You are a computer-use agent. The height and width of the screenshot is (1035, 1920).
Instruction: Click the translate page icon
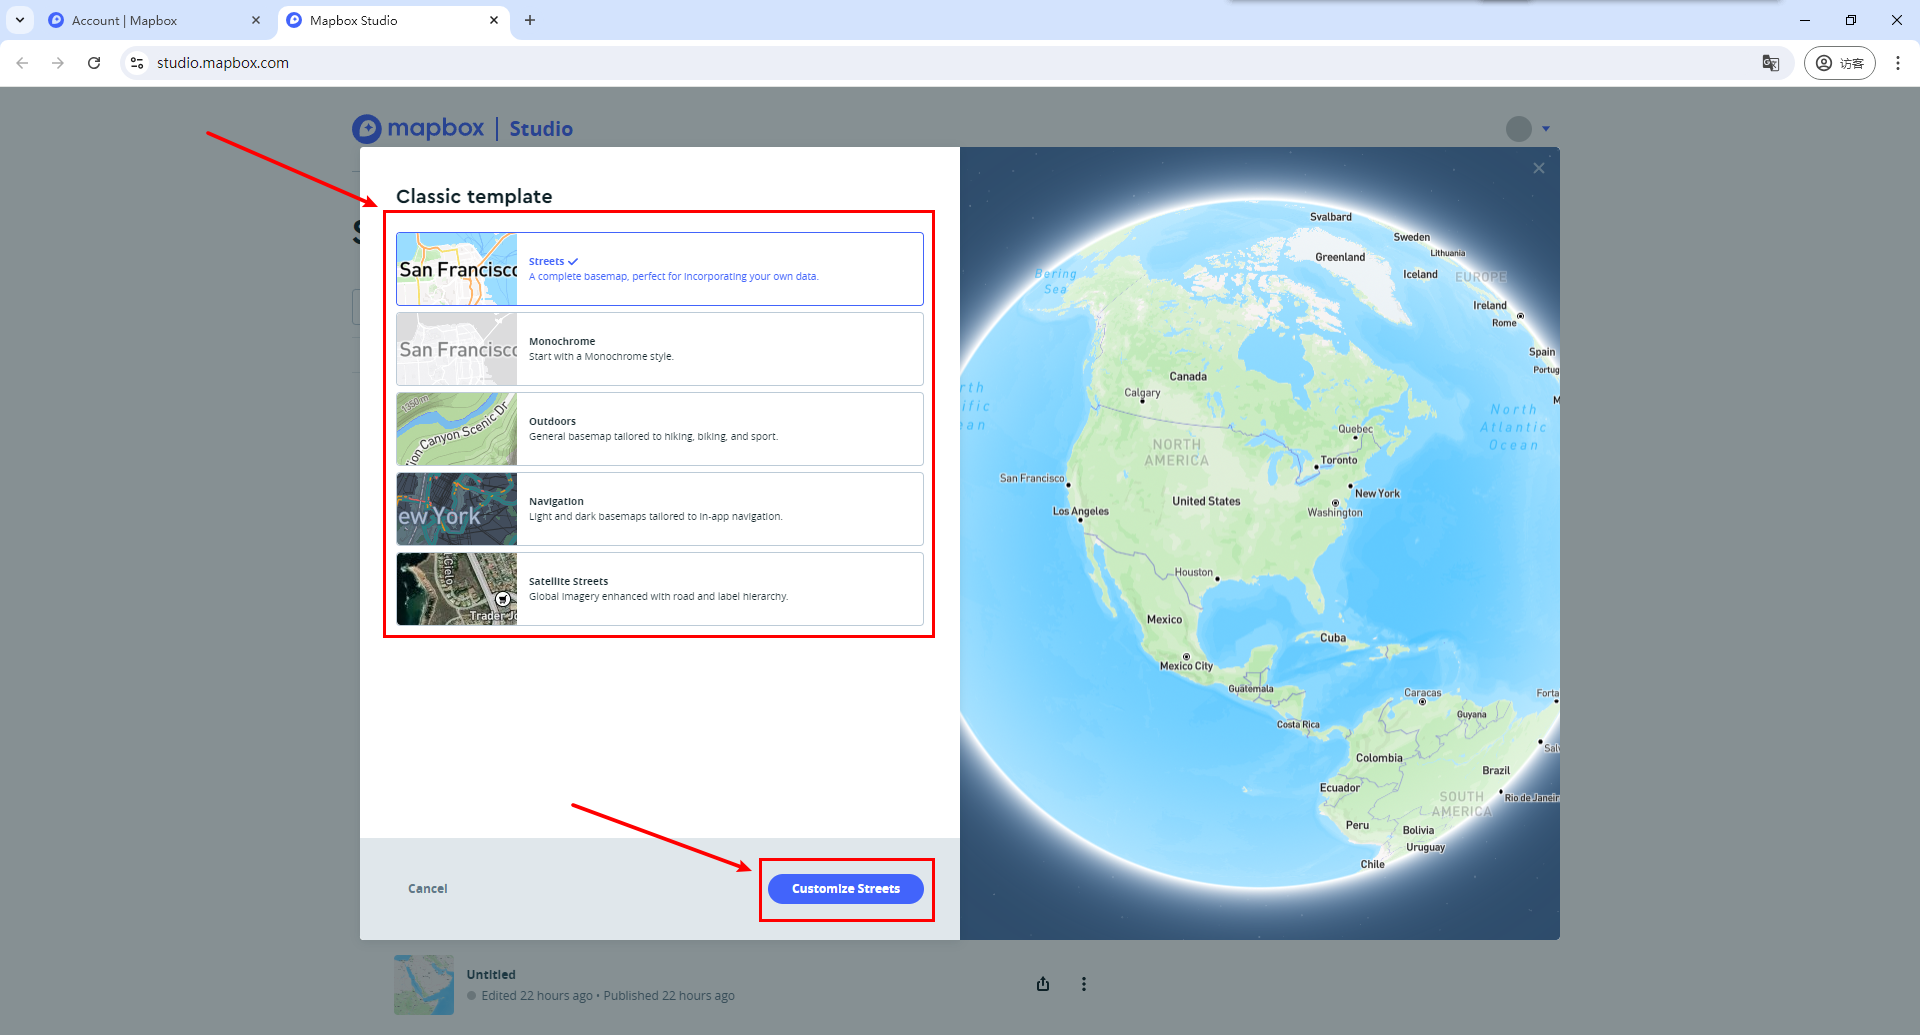pyautogui.click(x=1771, y=63)
